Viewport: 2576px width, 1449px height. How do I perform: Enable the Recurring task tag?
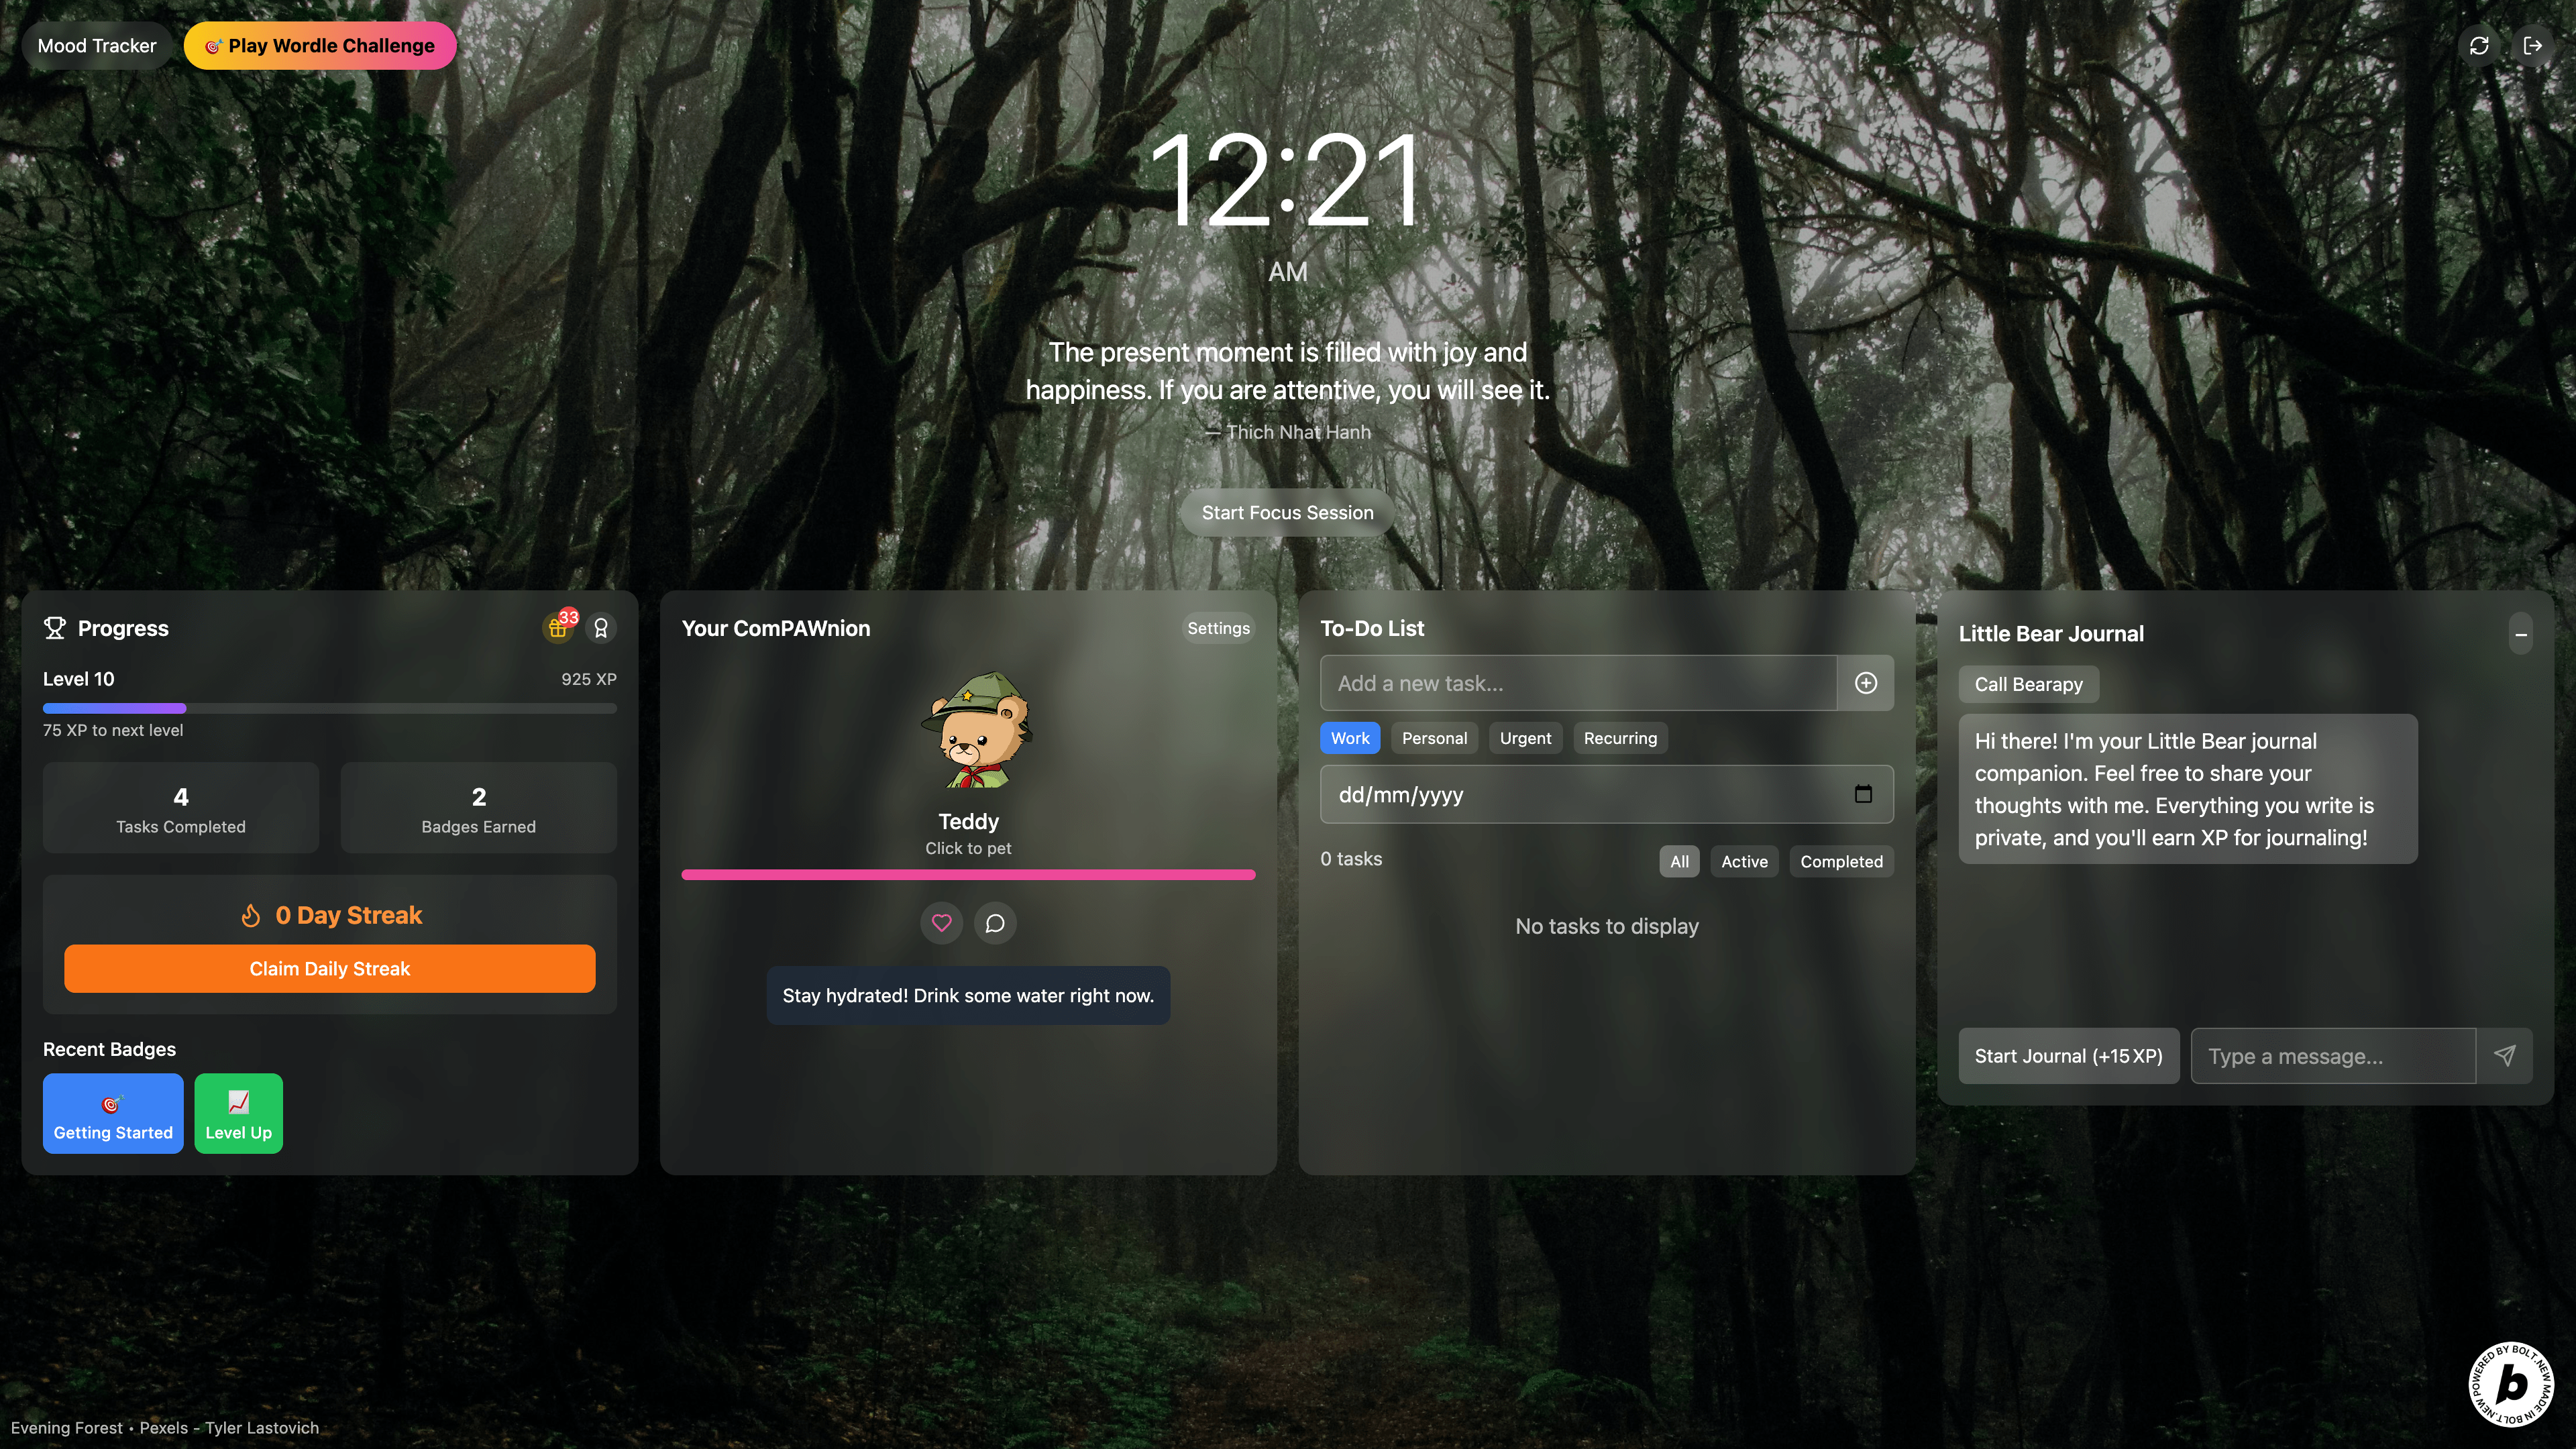[1620, 738]
